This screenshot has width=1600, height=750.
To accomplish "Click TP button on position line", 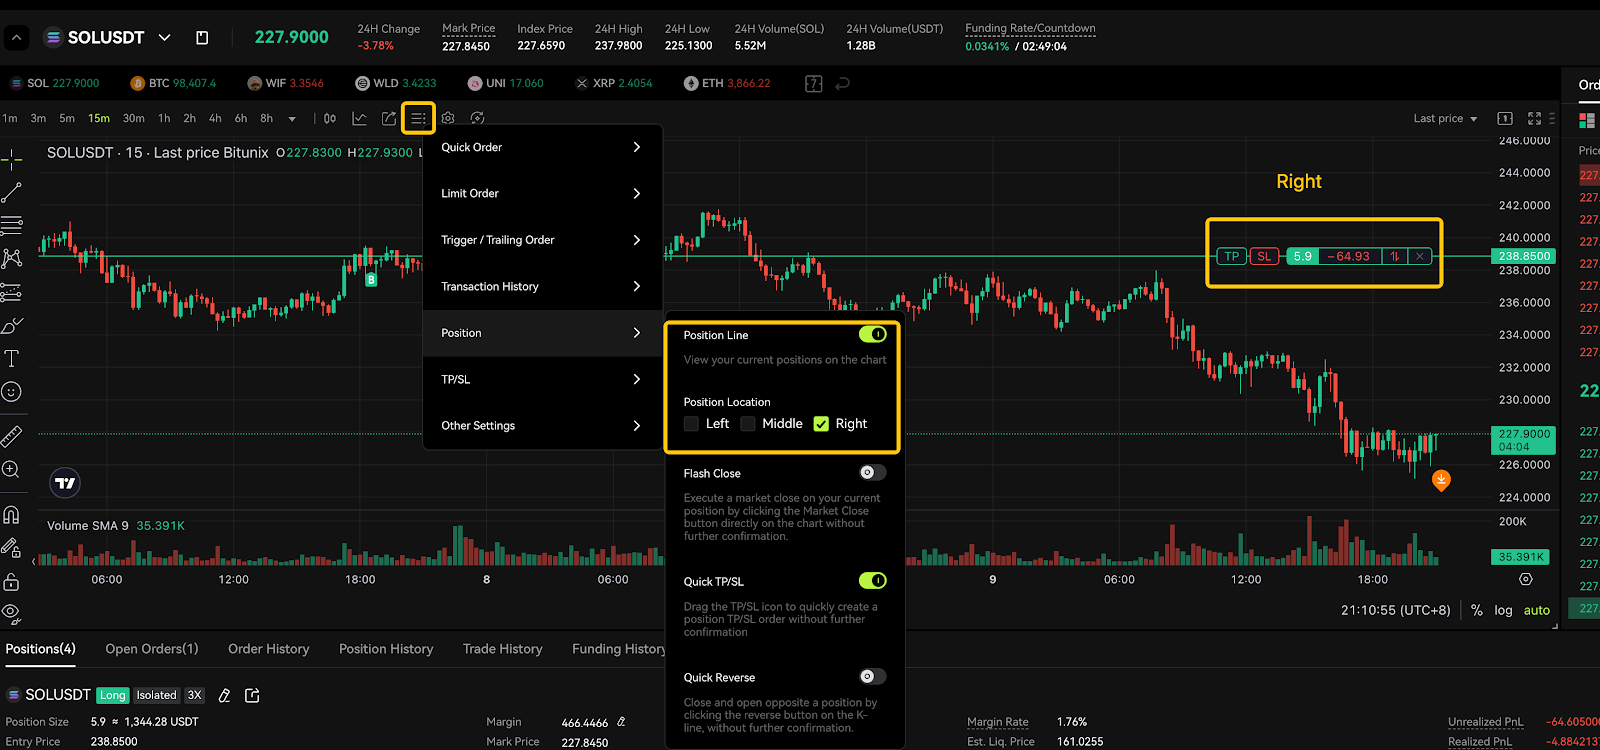I will click(x=1232, y=256).
